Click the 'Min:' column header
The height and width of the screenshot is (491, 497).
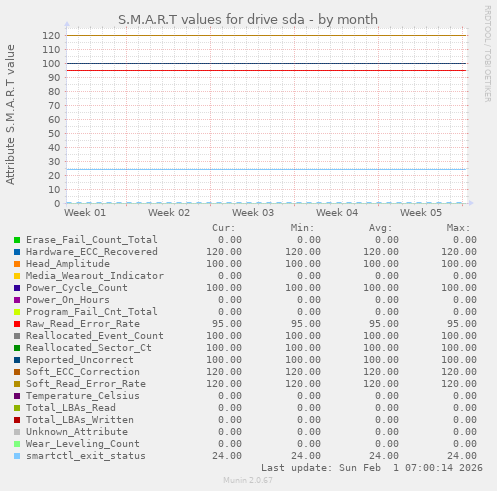[x=302, y=228]
